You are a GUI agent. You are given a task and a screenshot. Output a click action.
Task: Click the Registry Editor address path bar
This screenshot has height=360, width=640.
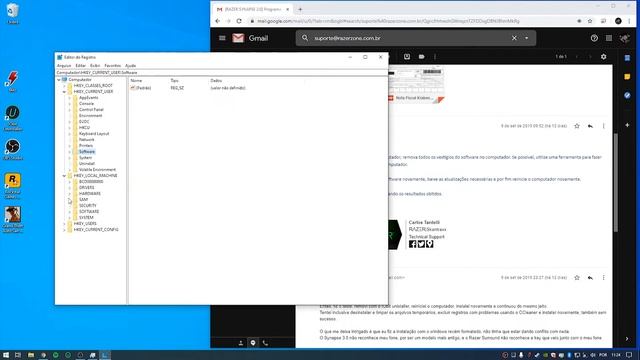click(221, 73)
